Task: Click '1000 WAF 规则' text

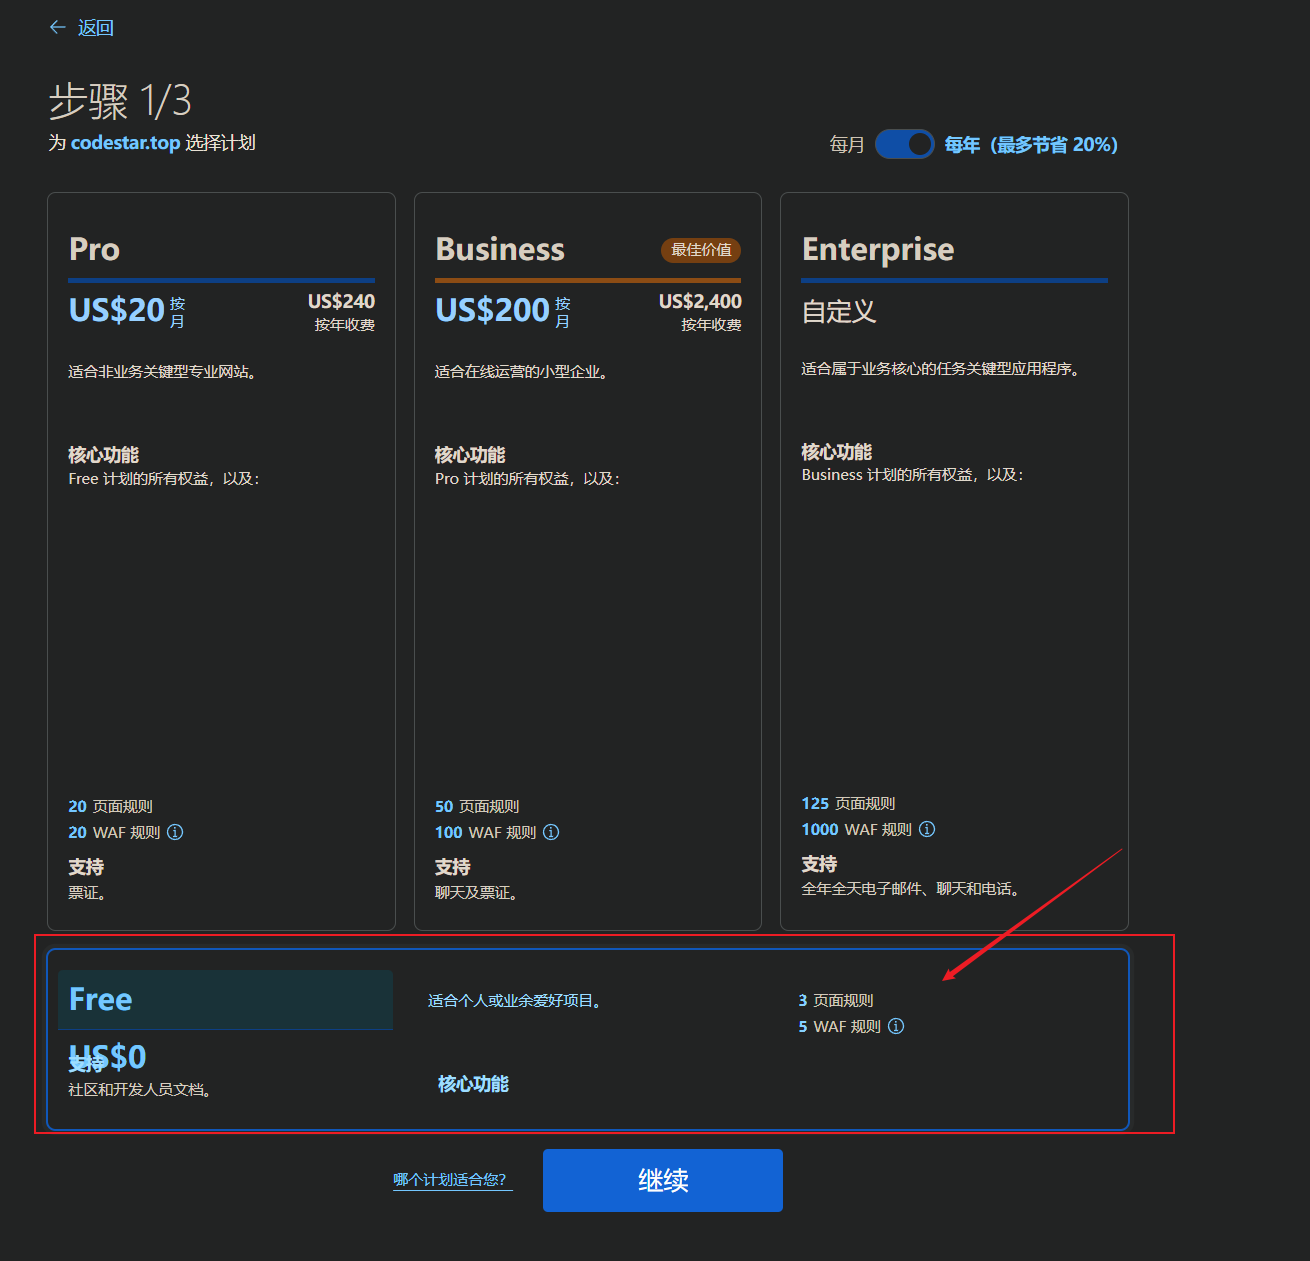Action: pyautogui.click(x=857, y=829)
